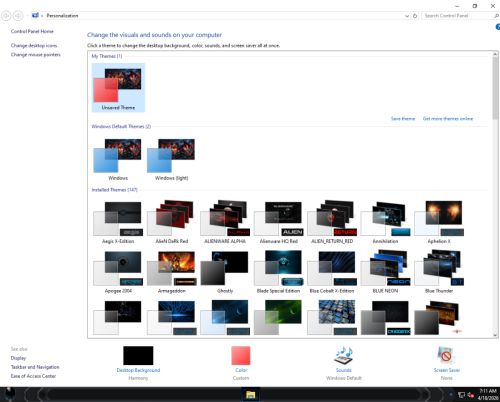Image resolution: width=500 pixels, height=402 pixels.
Task: Click the volume icon in system tray
Action: tap(470, 395)
